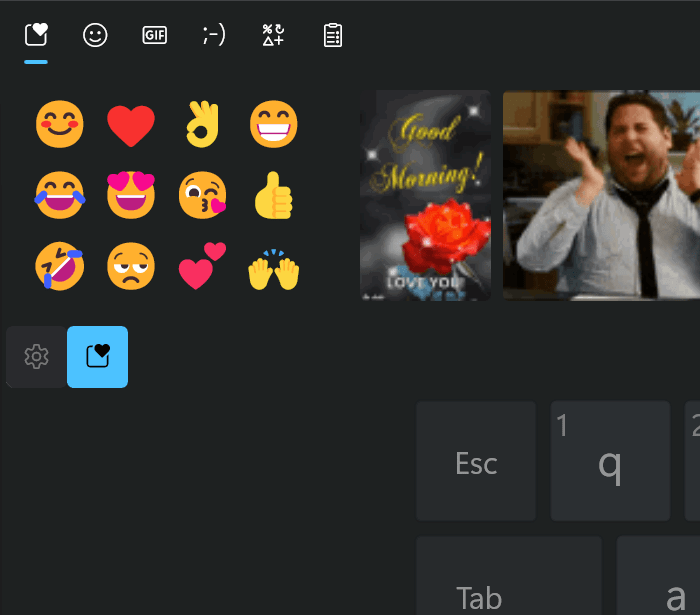Insert the red heart emoji
Viewport: 700px width, 615px height.
tap(131, 125)
